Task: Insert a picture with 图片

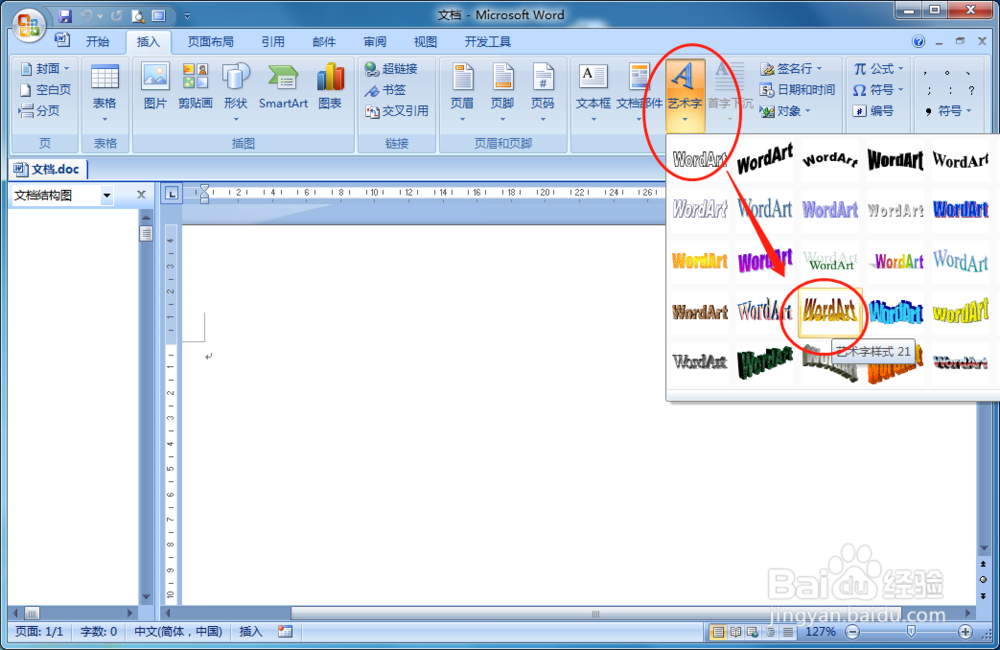Action: click(155, 87)
